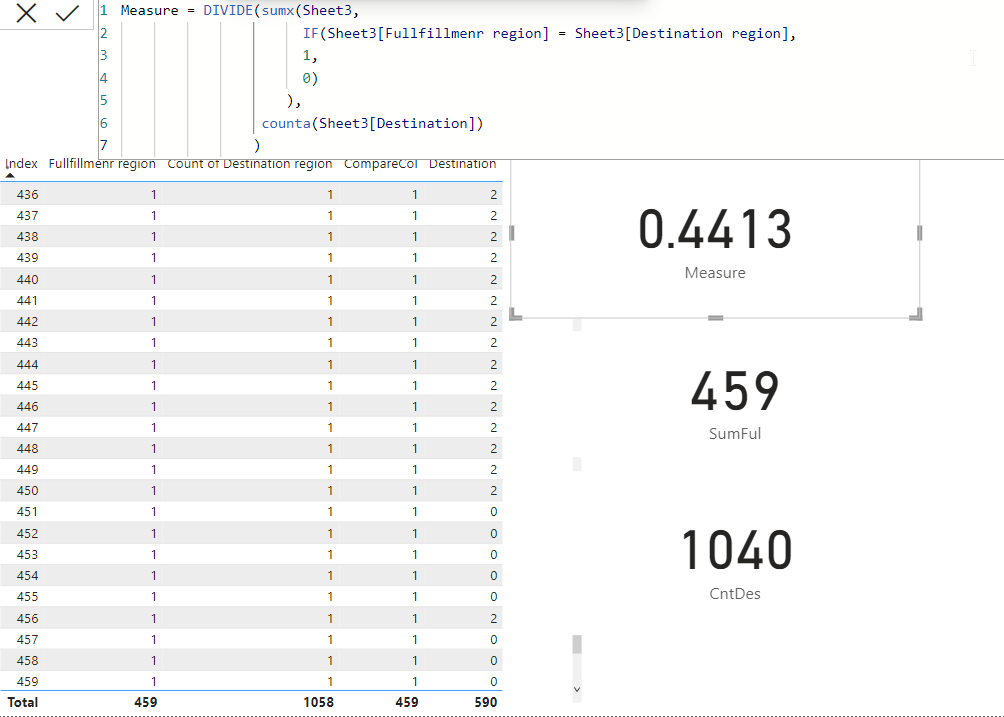Click formula line 2 IF condition
This screenshot has height=717, width=1004.
tap(549, 33)
